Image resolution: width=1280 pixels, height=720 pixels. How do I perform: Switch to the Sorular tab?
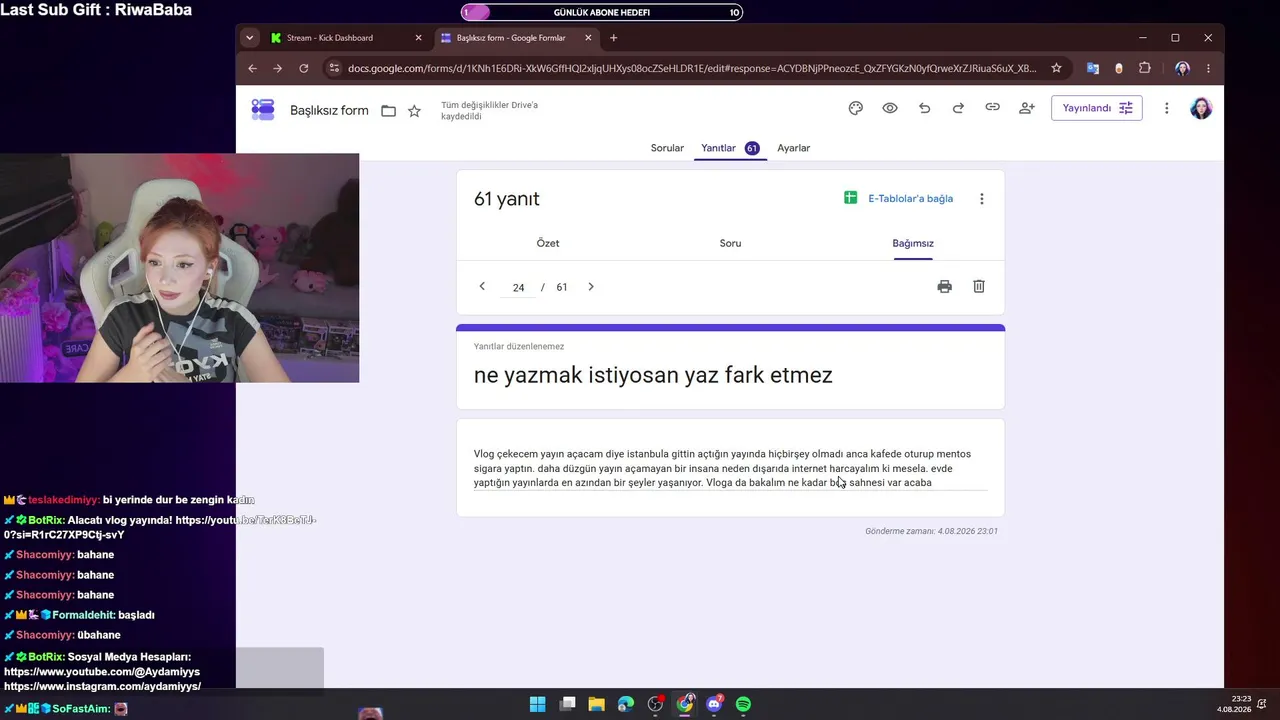point(667,148)
